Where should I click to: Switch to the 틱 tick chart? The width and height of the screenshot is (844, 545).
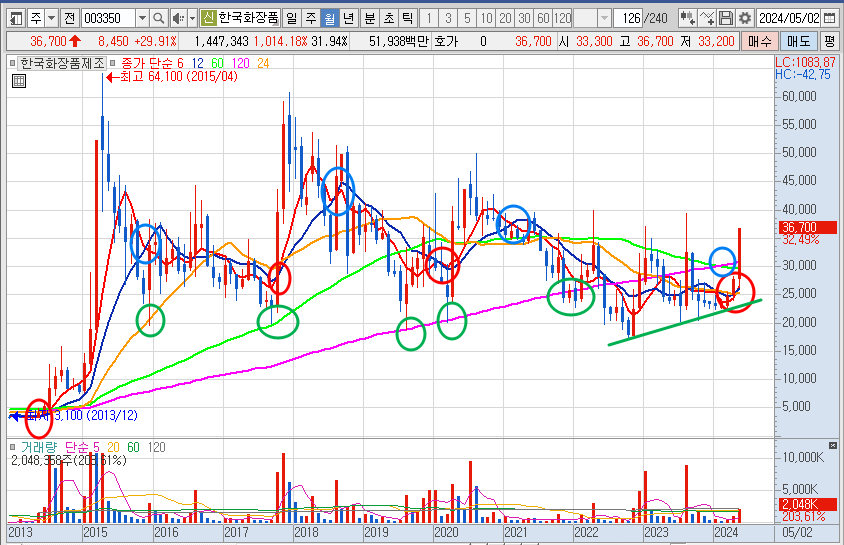click(407, 19)
